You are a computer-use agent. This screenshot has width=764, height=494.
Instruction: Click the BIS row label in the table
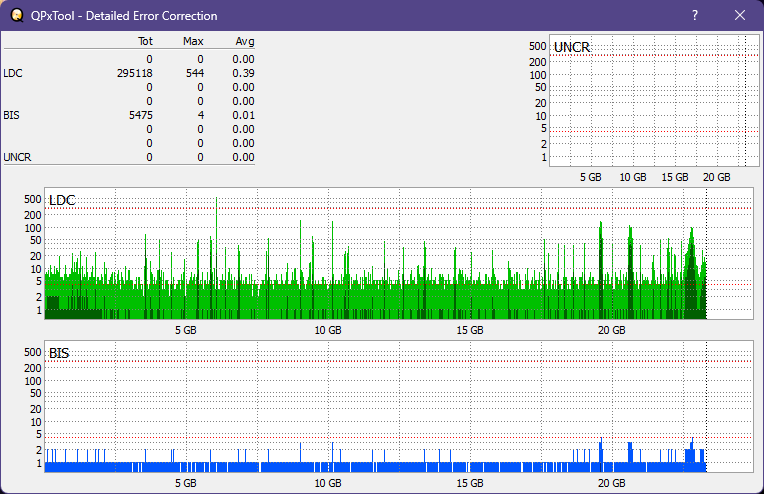(x=11, y=115)
